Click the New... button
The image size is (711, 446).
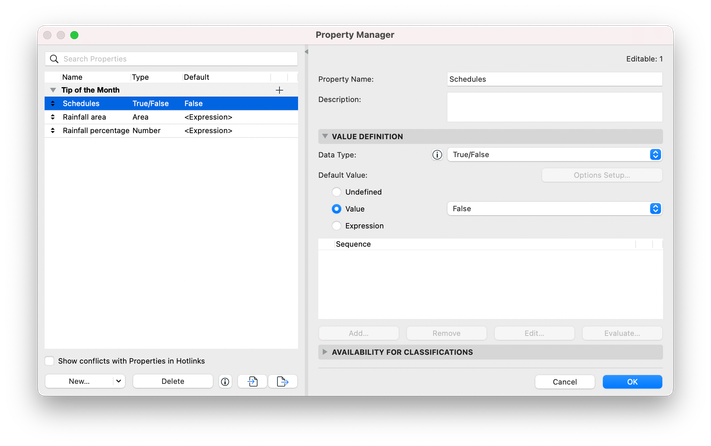(79, 382)
